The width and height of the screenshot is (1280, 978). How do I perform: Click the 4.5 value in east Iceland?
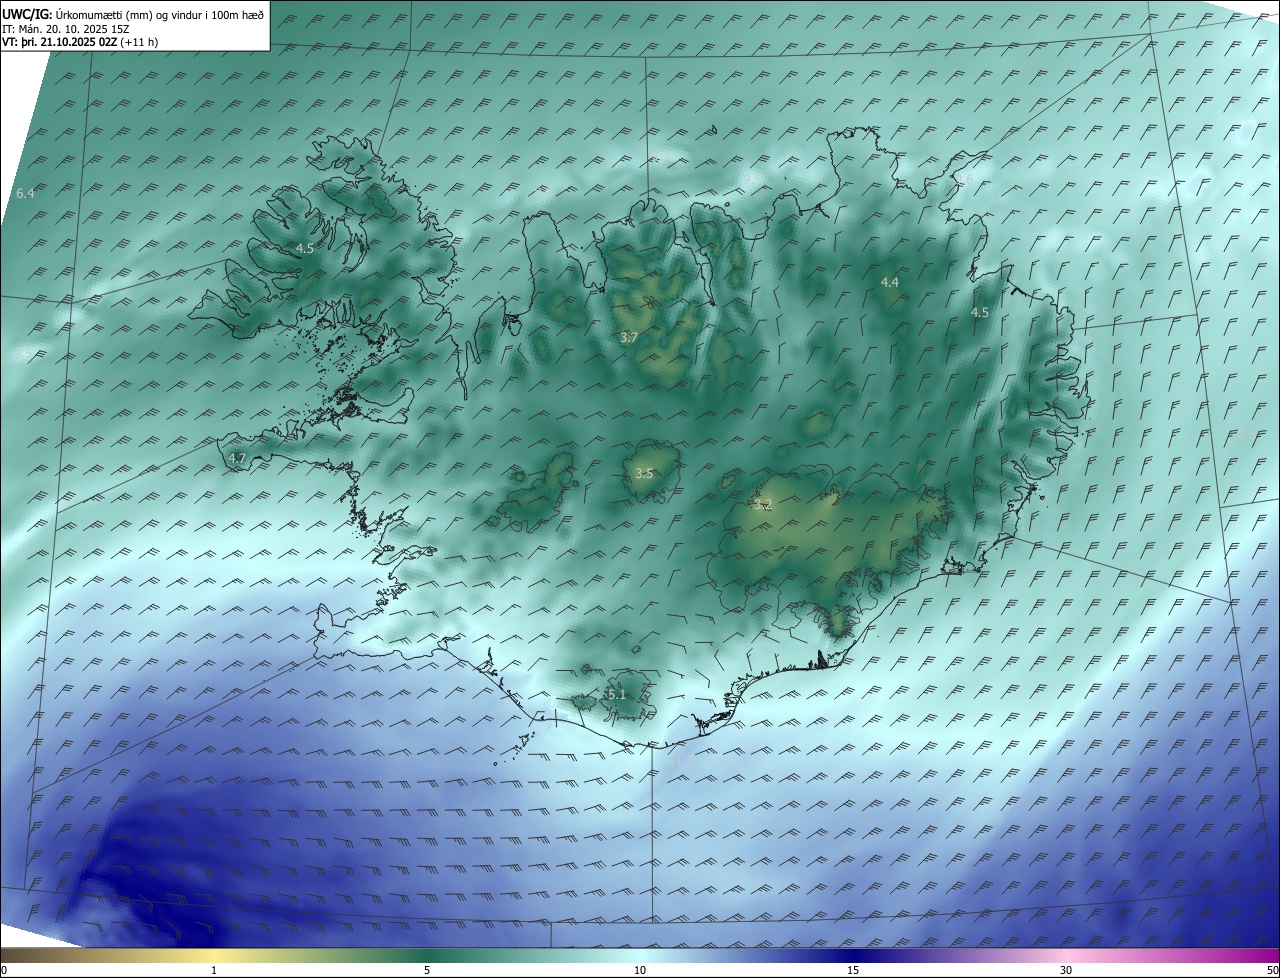click(x=980, y=312)
